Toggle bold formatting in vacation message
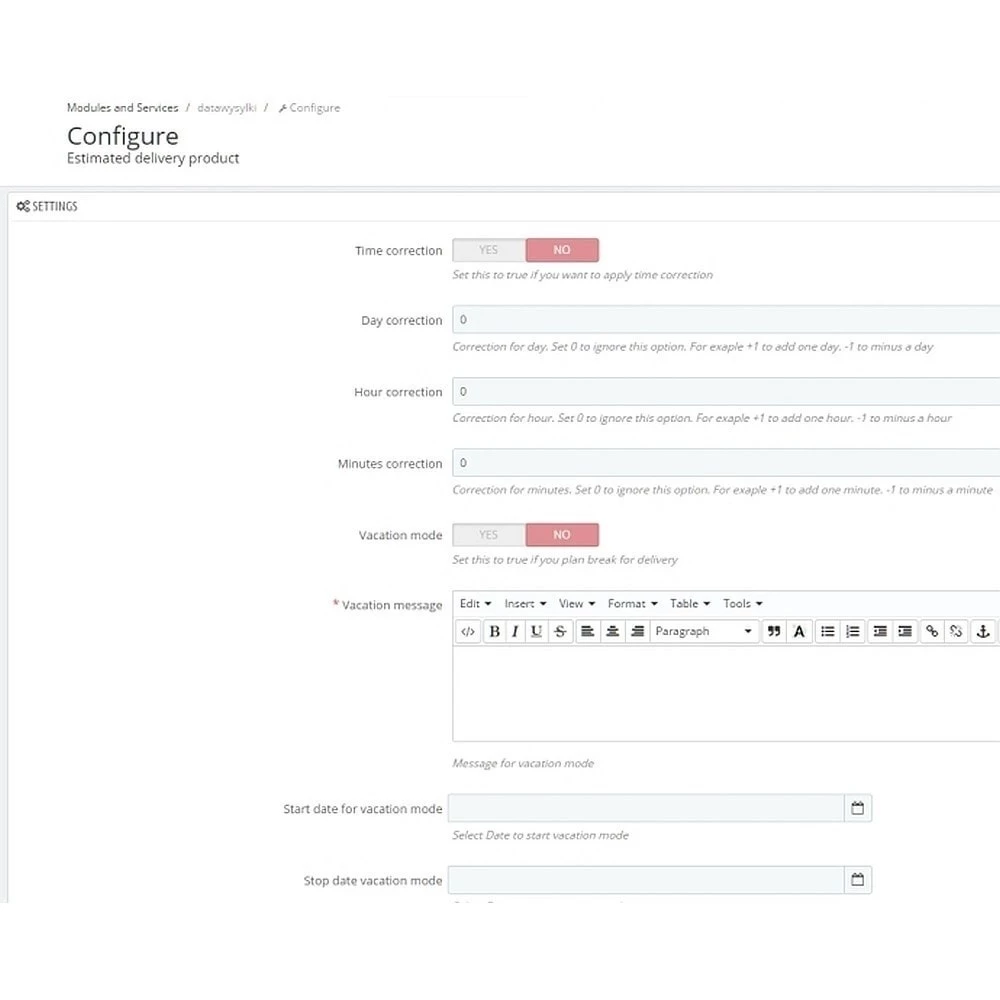Viewport: 1000px width, 1000px height. pos(494,631)
